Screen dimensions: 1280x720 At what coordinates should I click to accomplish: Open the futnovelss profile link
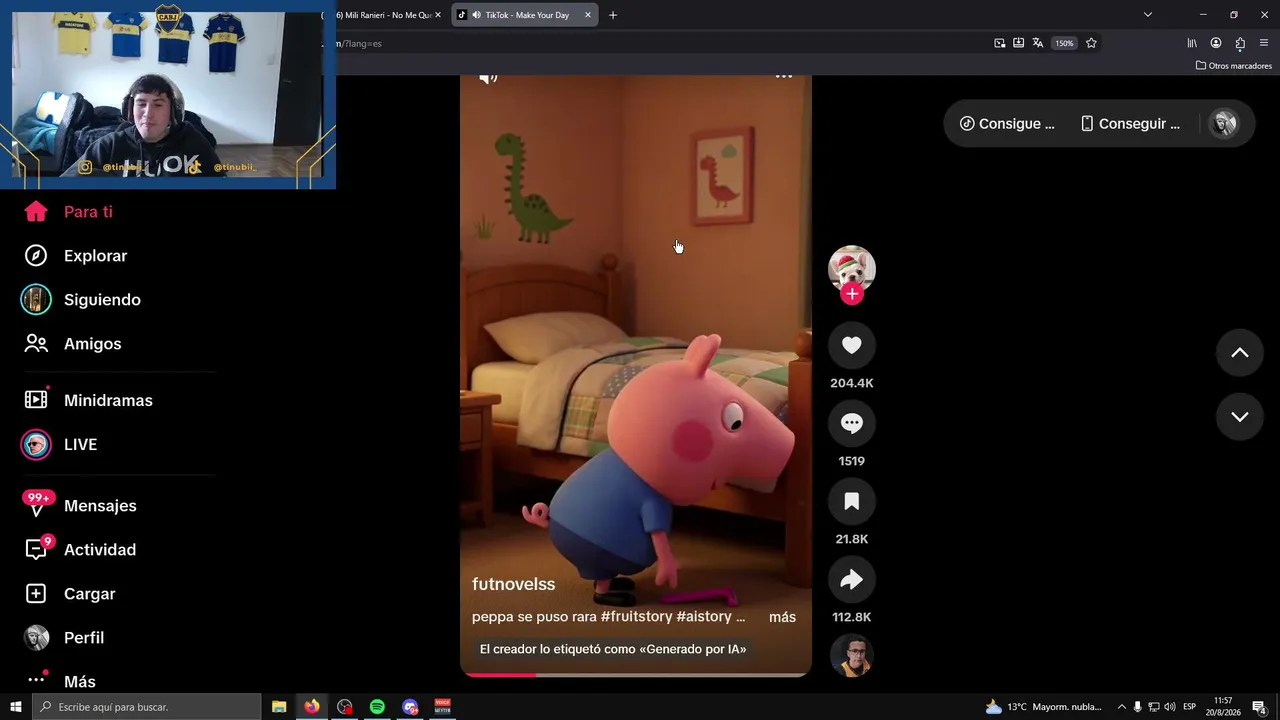[513, 584]
